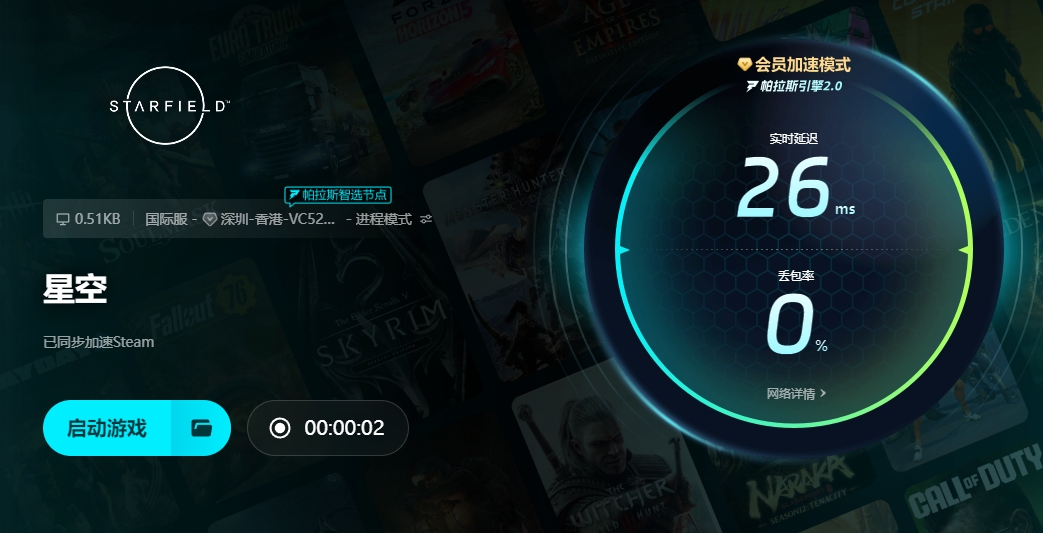Click the monitor icon beside 0.51KB

(x=63, y=219)
